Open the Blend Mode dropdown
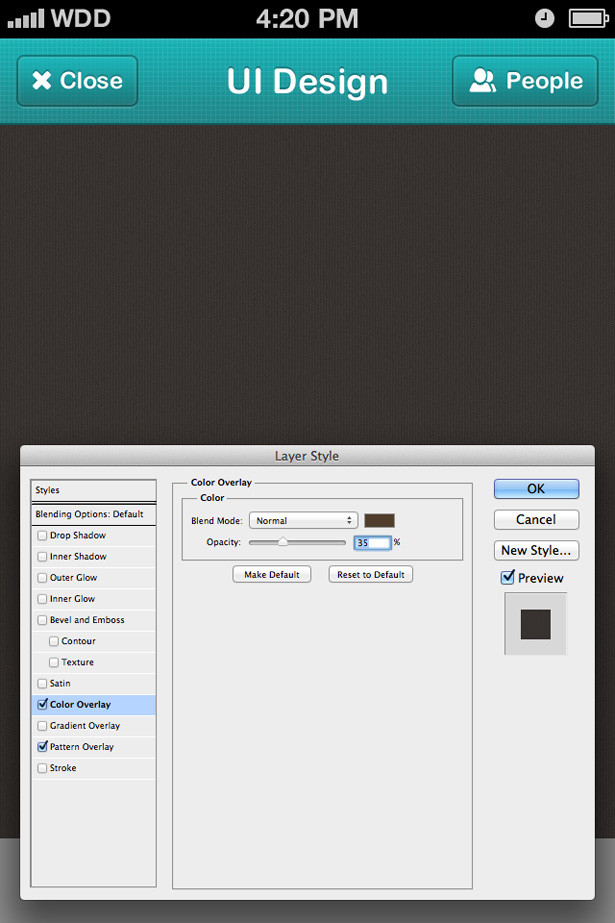Image resolution: width=615 pixels, height=923 pixels. (x=303, y=521)
